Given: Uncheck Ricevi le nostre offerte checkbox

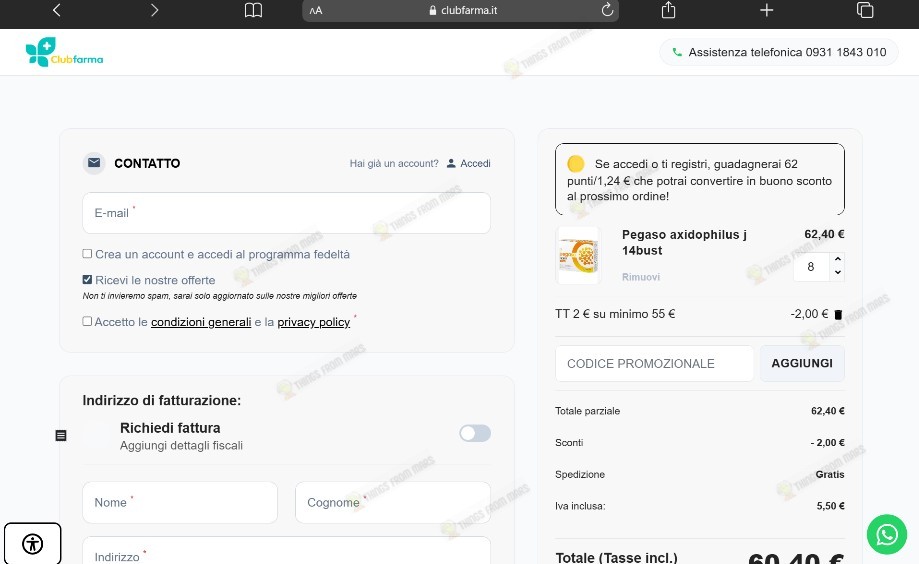Looking at the screenshot, I should pos(87,280).
